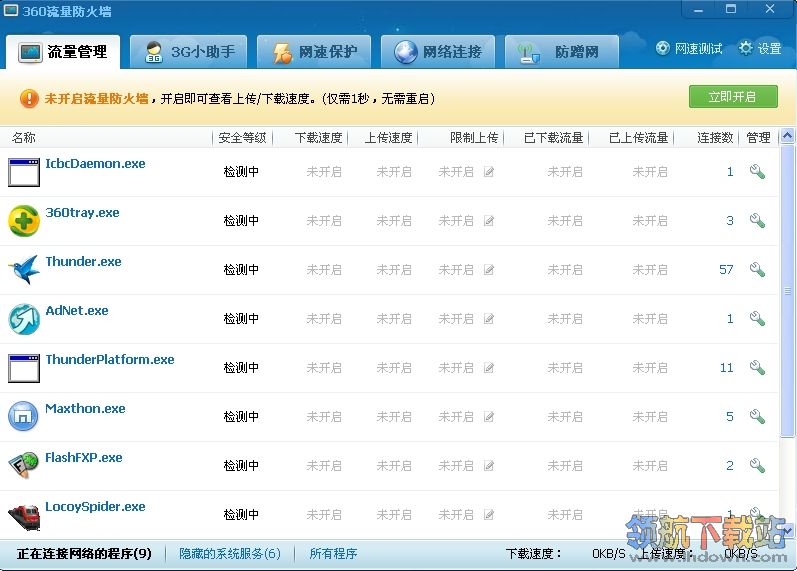Click scrollbar up arrow of process list

coord(787,136)
